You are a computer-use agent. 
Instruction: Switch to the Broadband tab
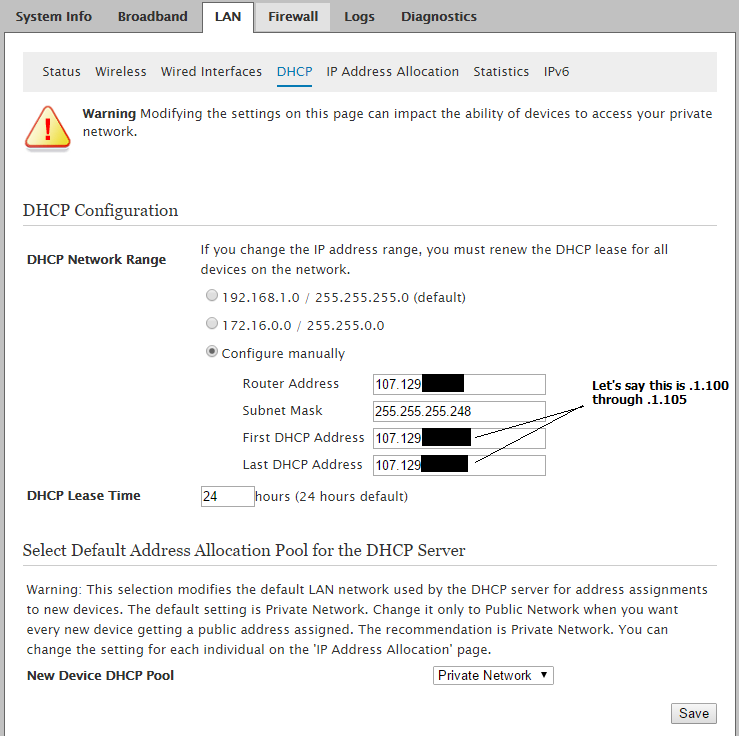(152, 17)
